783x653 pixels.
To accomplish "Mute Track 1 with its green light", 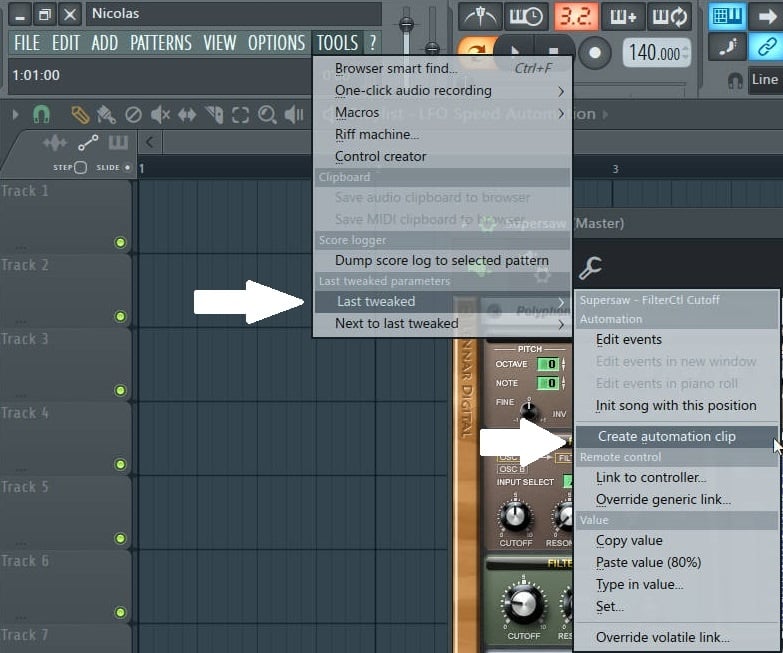I will point(120,243).
